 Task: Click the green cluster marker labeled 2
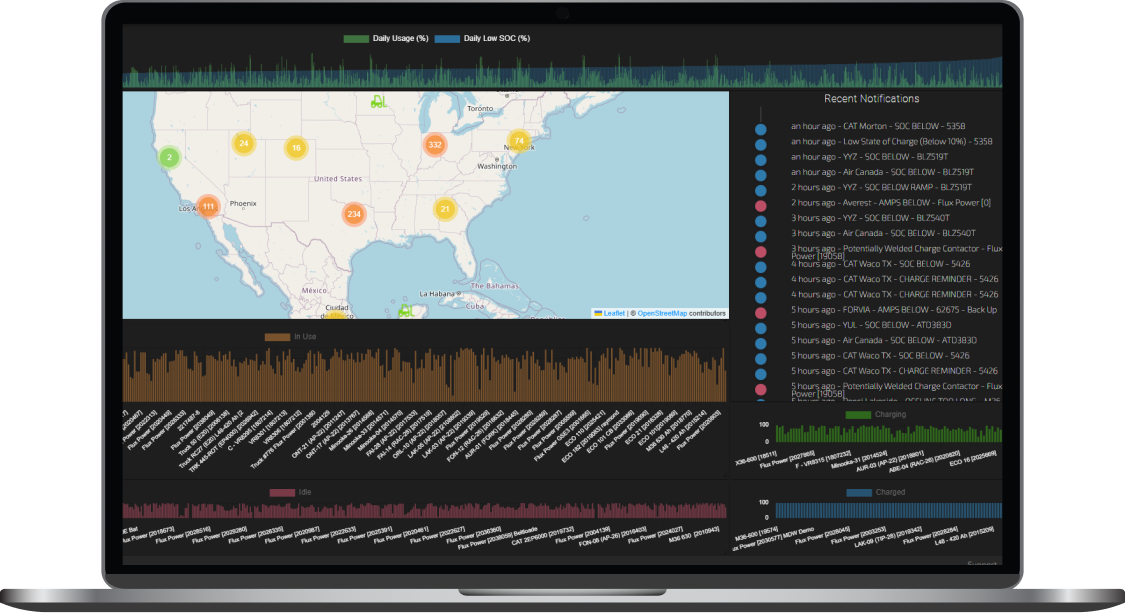click(170, 157)
